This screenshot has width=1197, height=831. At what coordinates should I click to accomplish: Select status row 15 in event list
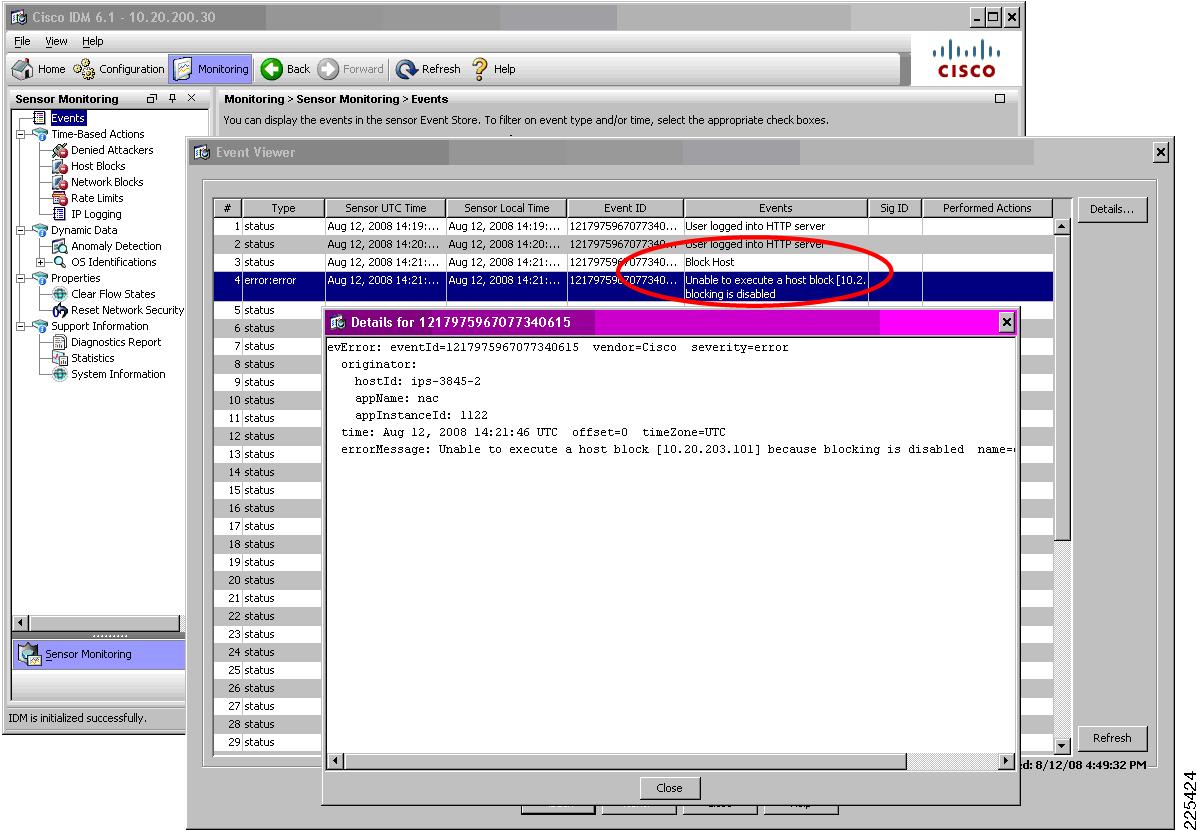[267, 490]
